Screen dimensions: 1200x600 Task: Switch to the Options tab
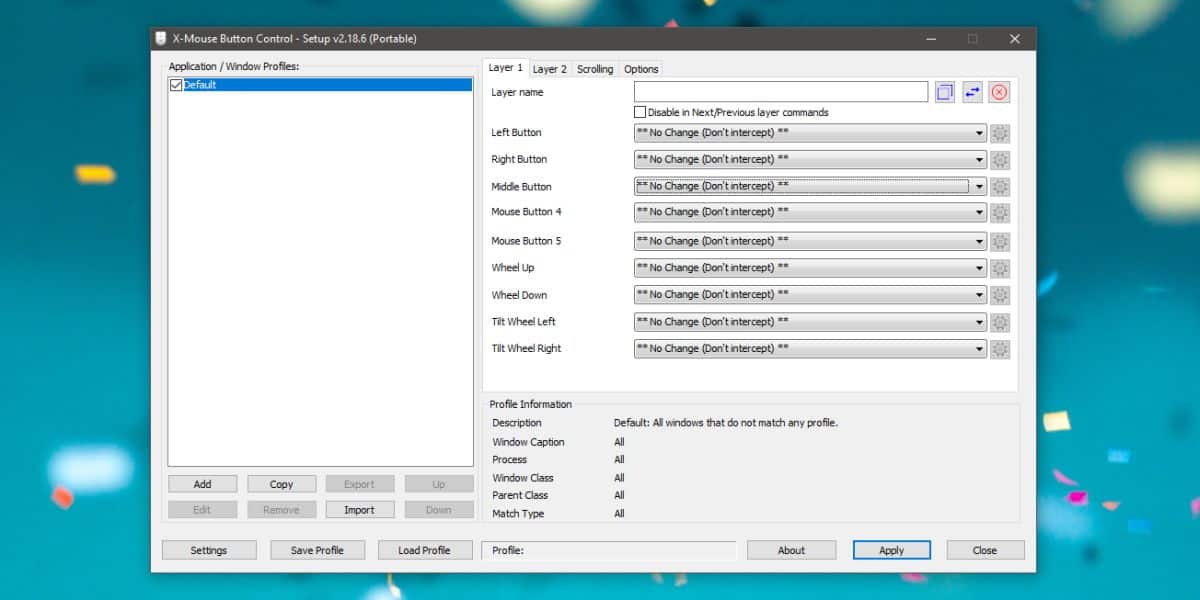tap(641, 69)
